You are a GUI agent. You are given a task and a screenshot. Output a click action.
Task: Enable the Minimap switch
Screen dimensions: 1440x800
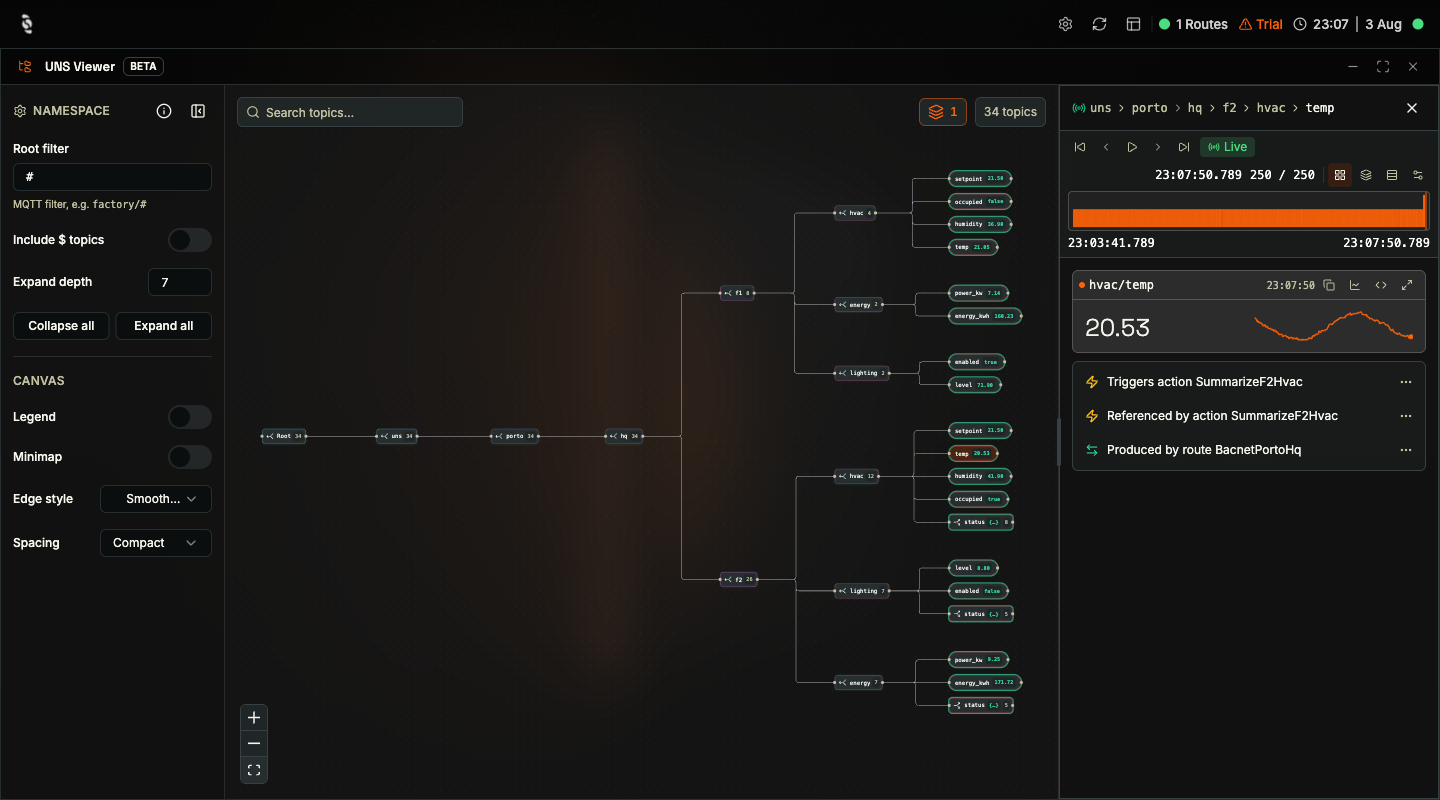click(190, 457)
